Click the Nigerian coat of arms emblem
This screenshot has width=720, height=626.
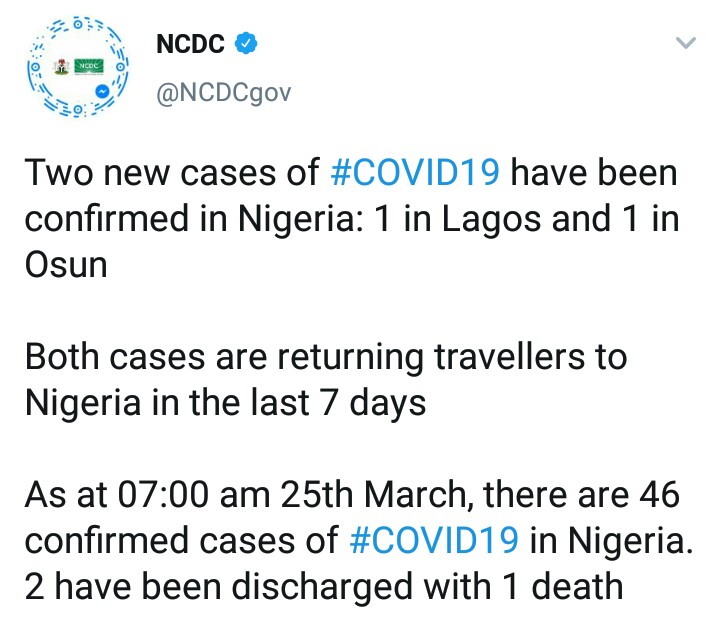point(62,67)
